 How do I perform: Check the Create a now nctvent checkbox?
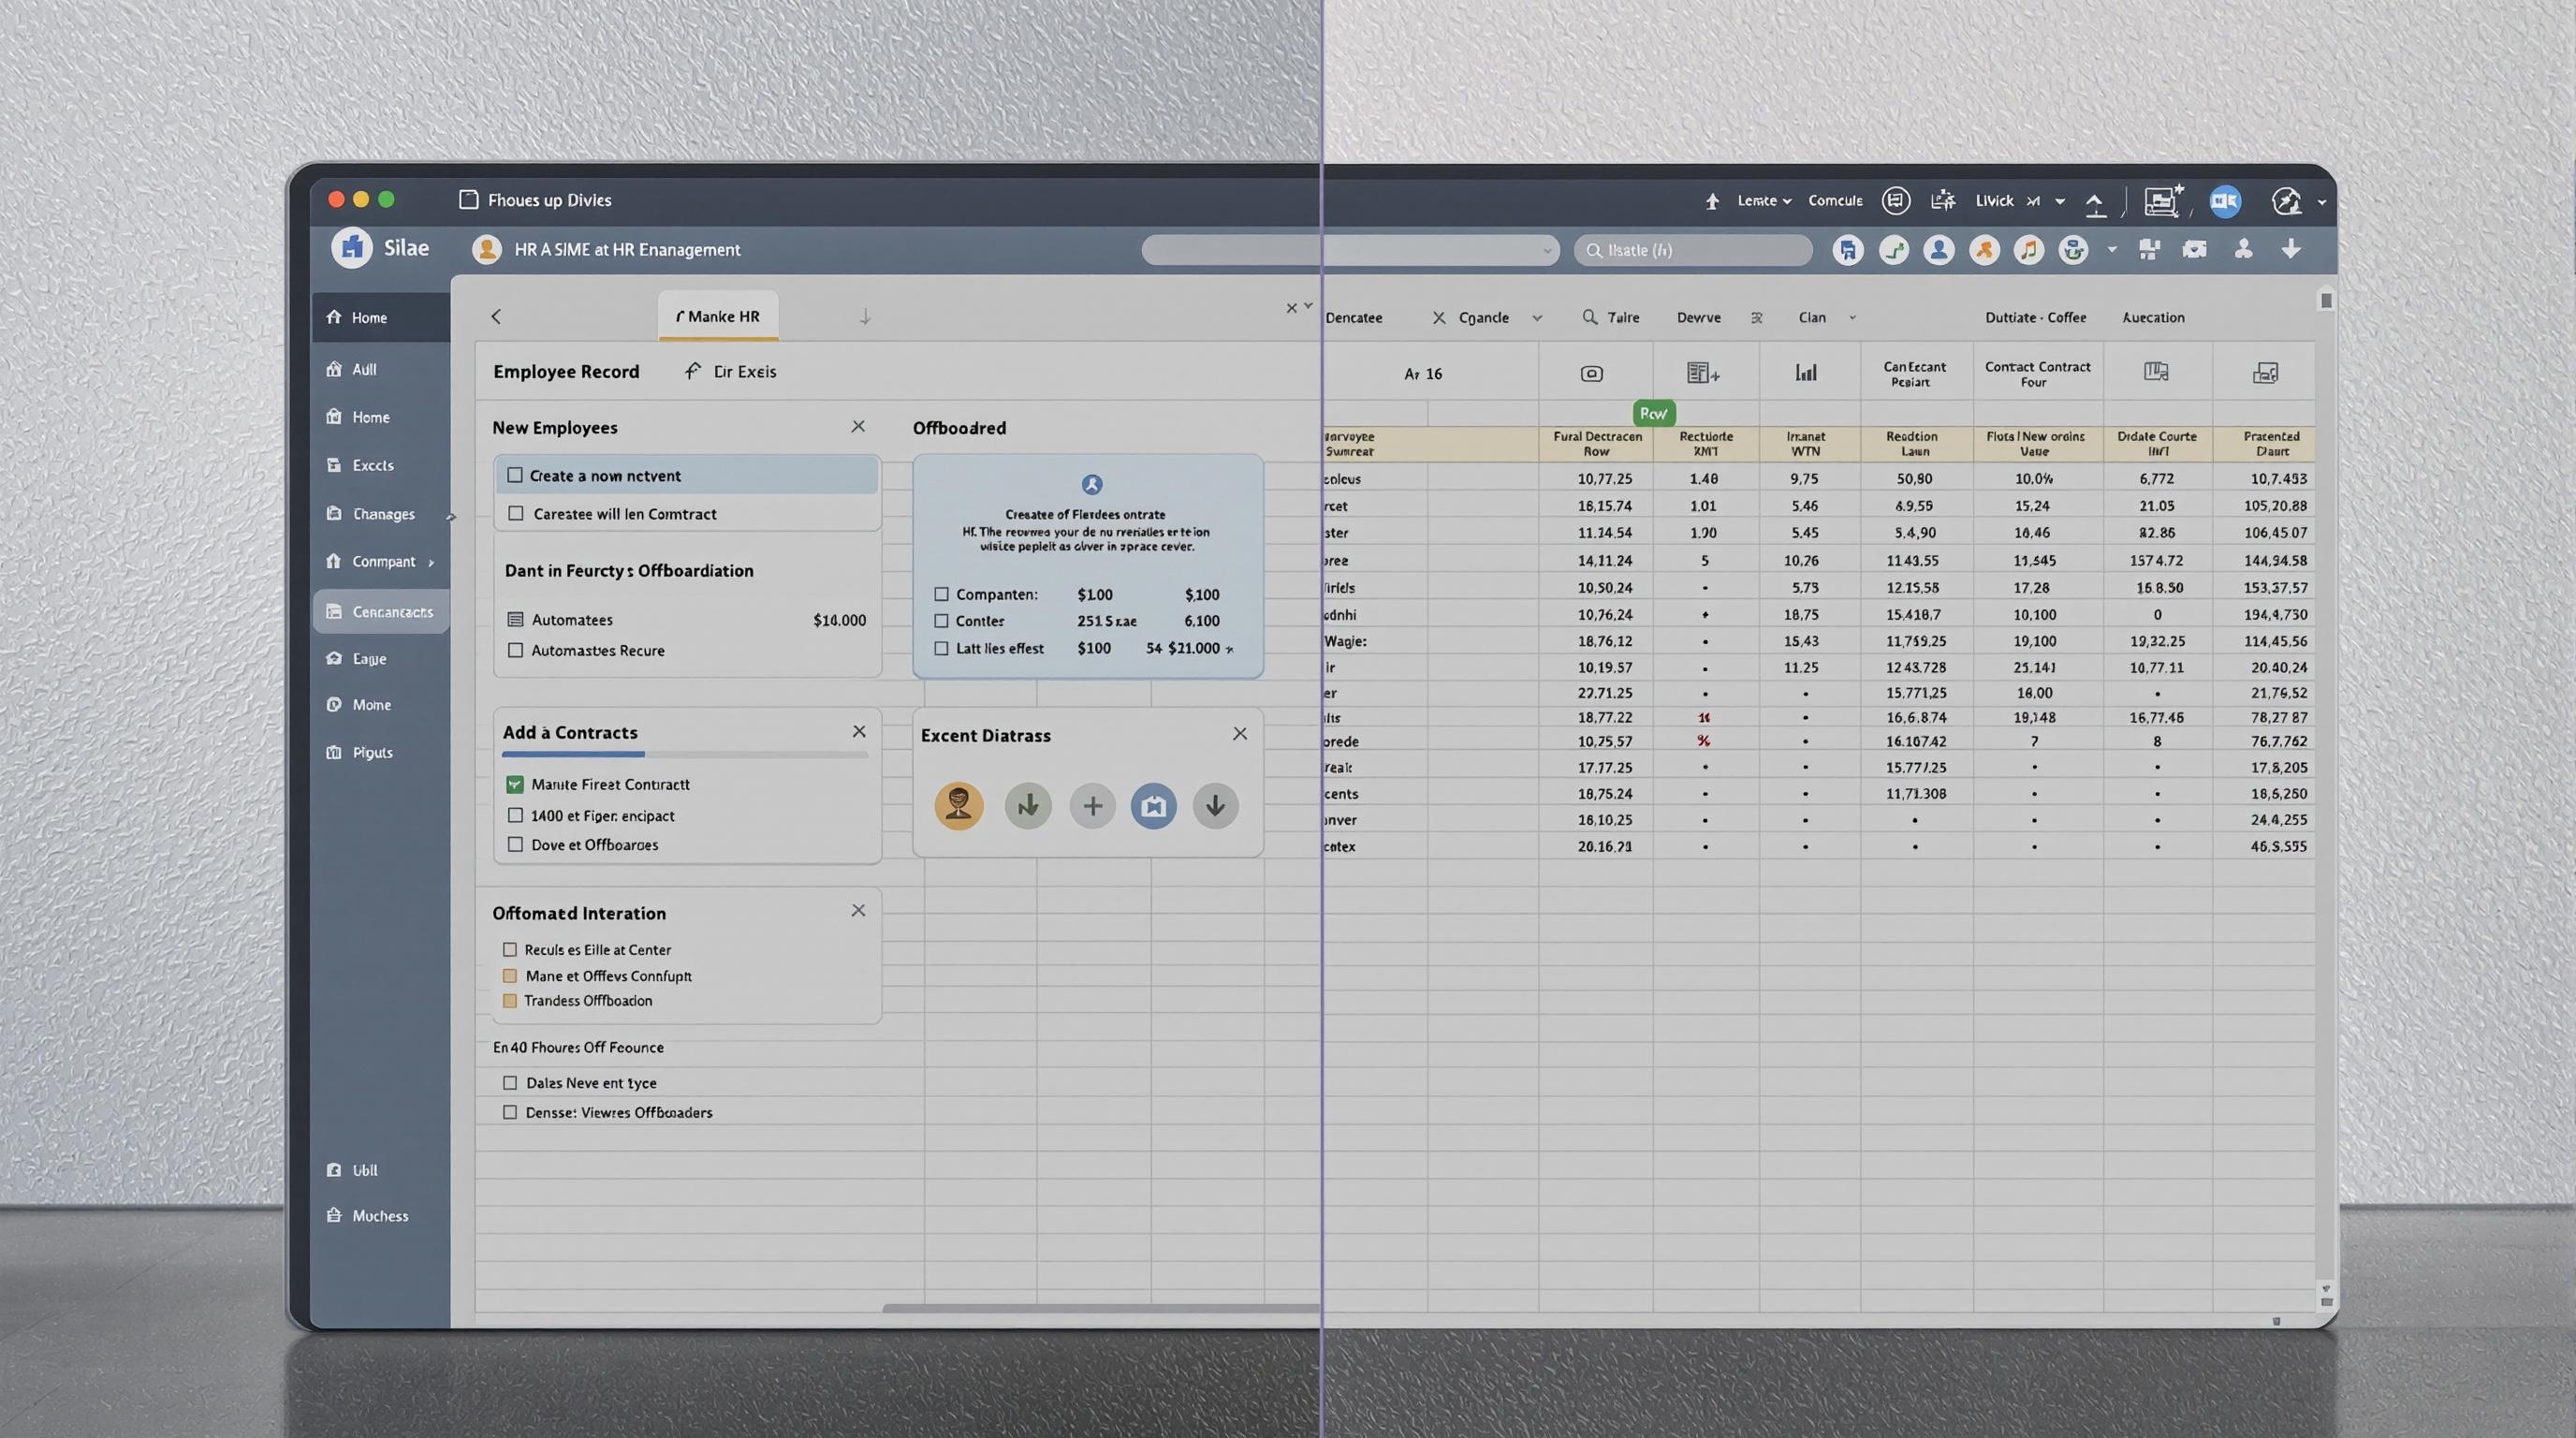pyautogui.click(x=515, y=475)
